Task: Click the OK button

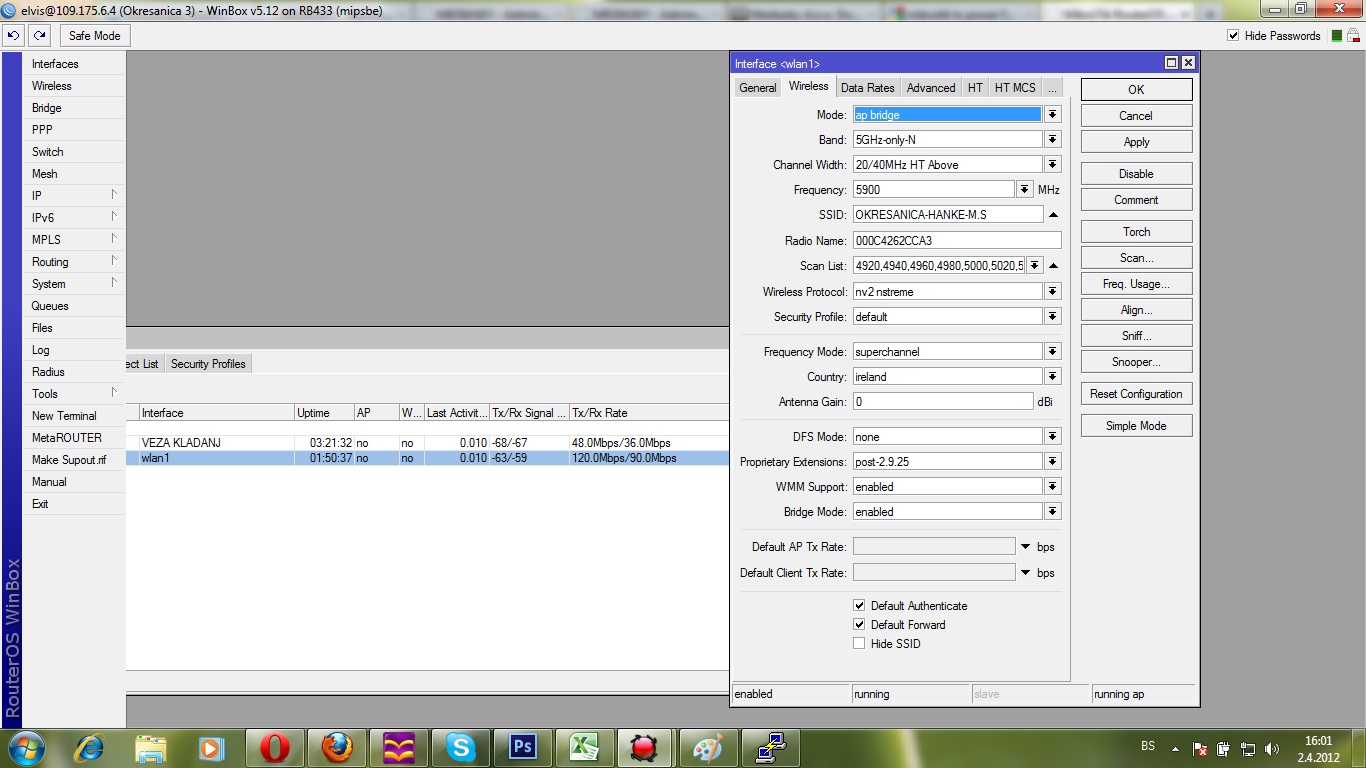Action: point(1136,90)
